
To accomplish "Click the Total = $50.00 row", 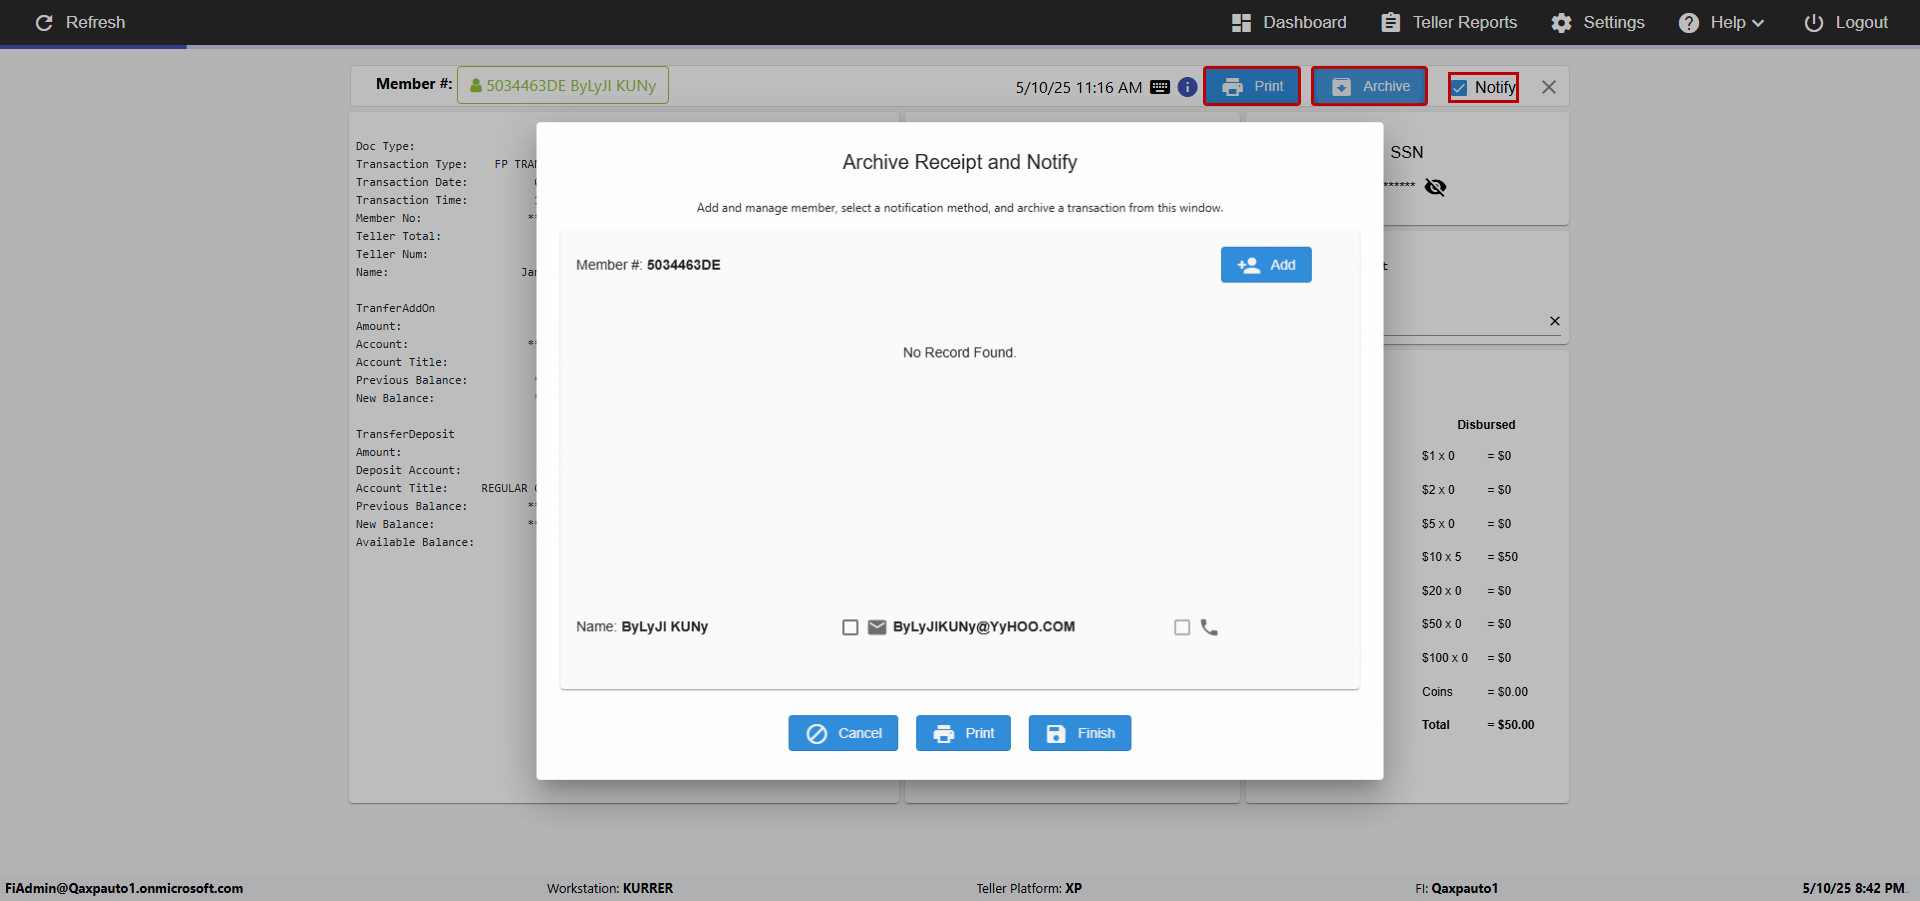I will click(x=1478, y=725).
